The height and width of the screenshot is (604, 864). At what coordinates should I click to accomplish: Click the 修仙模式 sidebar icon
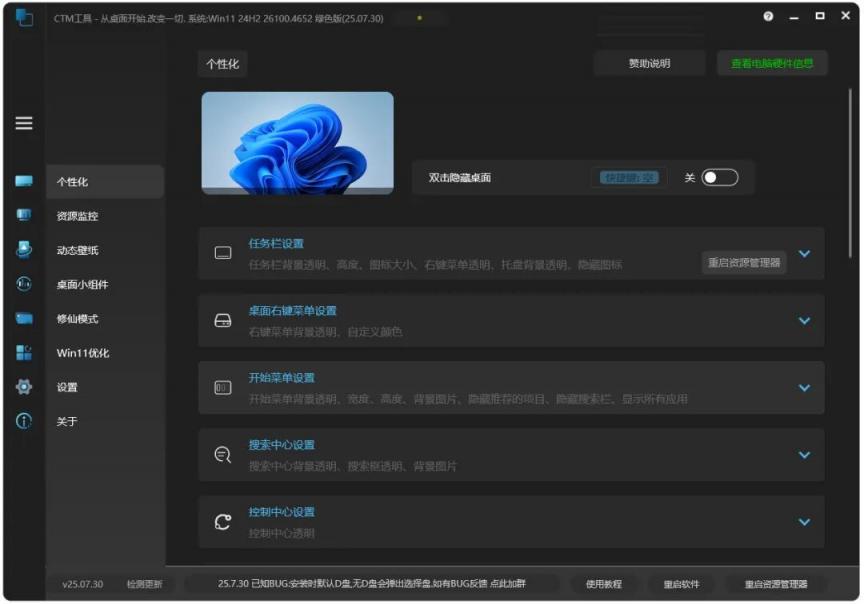pos(24,319)
